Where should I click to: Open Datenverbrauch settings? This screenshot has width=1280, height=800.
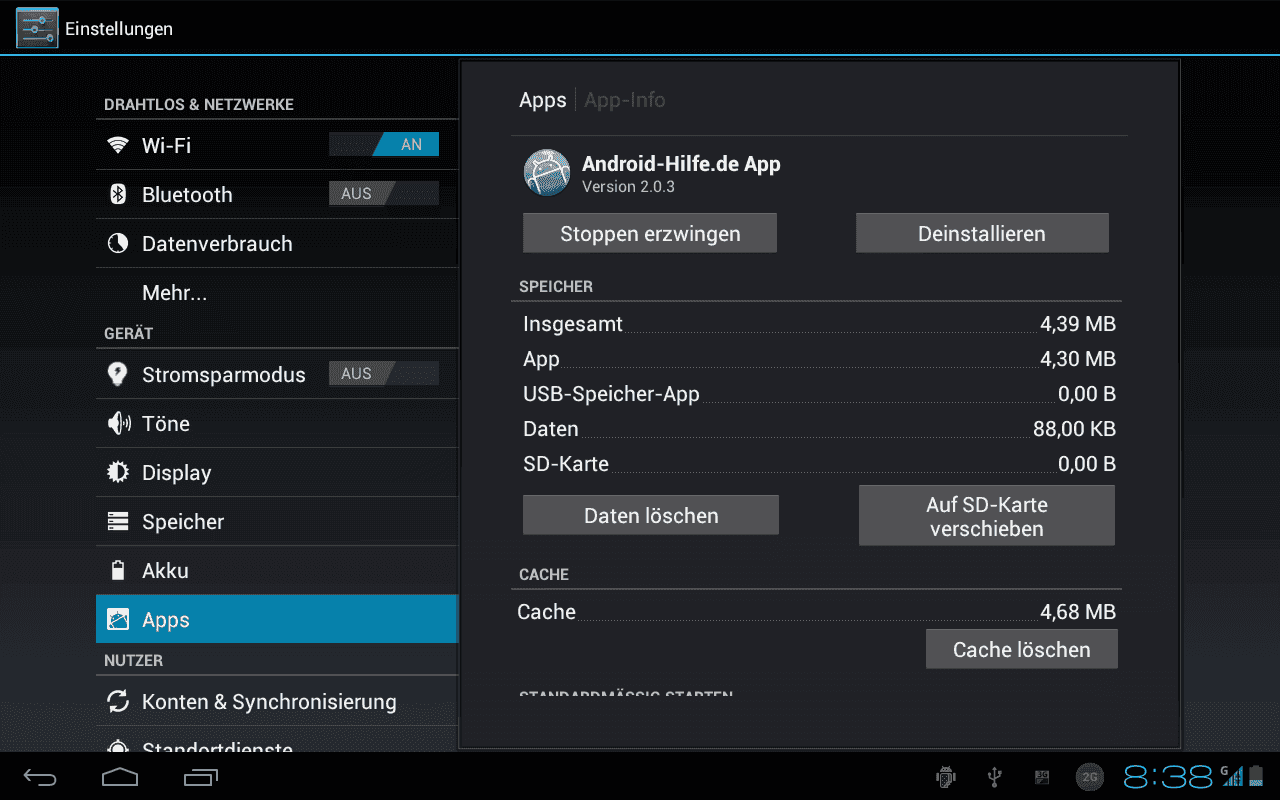(277, 243)
